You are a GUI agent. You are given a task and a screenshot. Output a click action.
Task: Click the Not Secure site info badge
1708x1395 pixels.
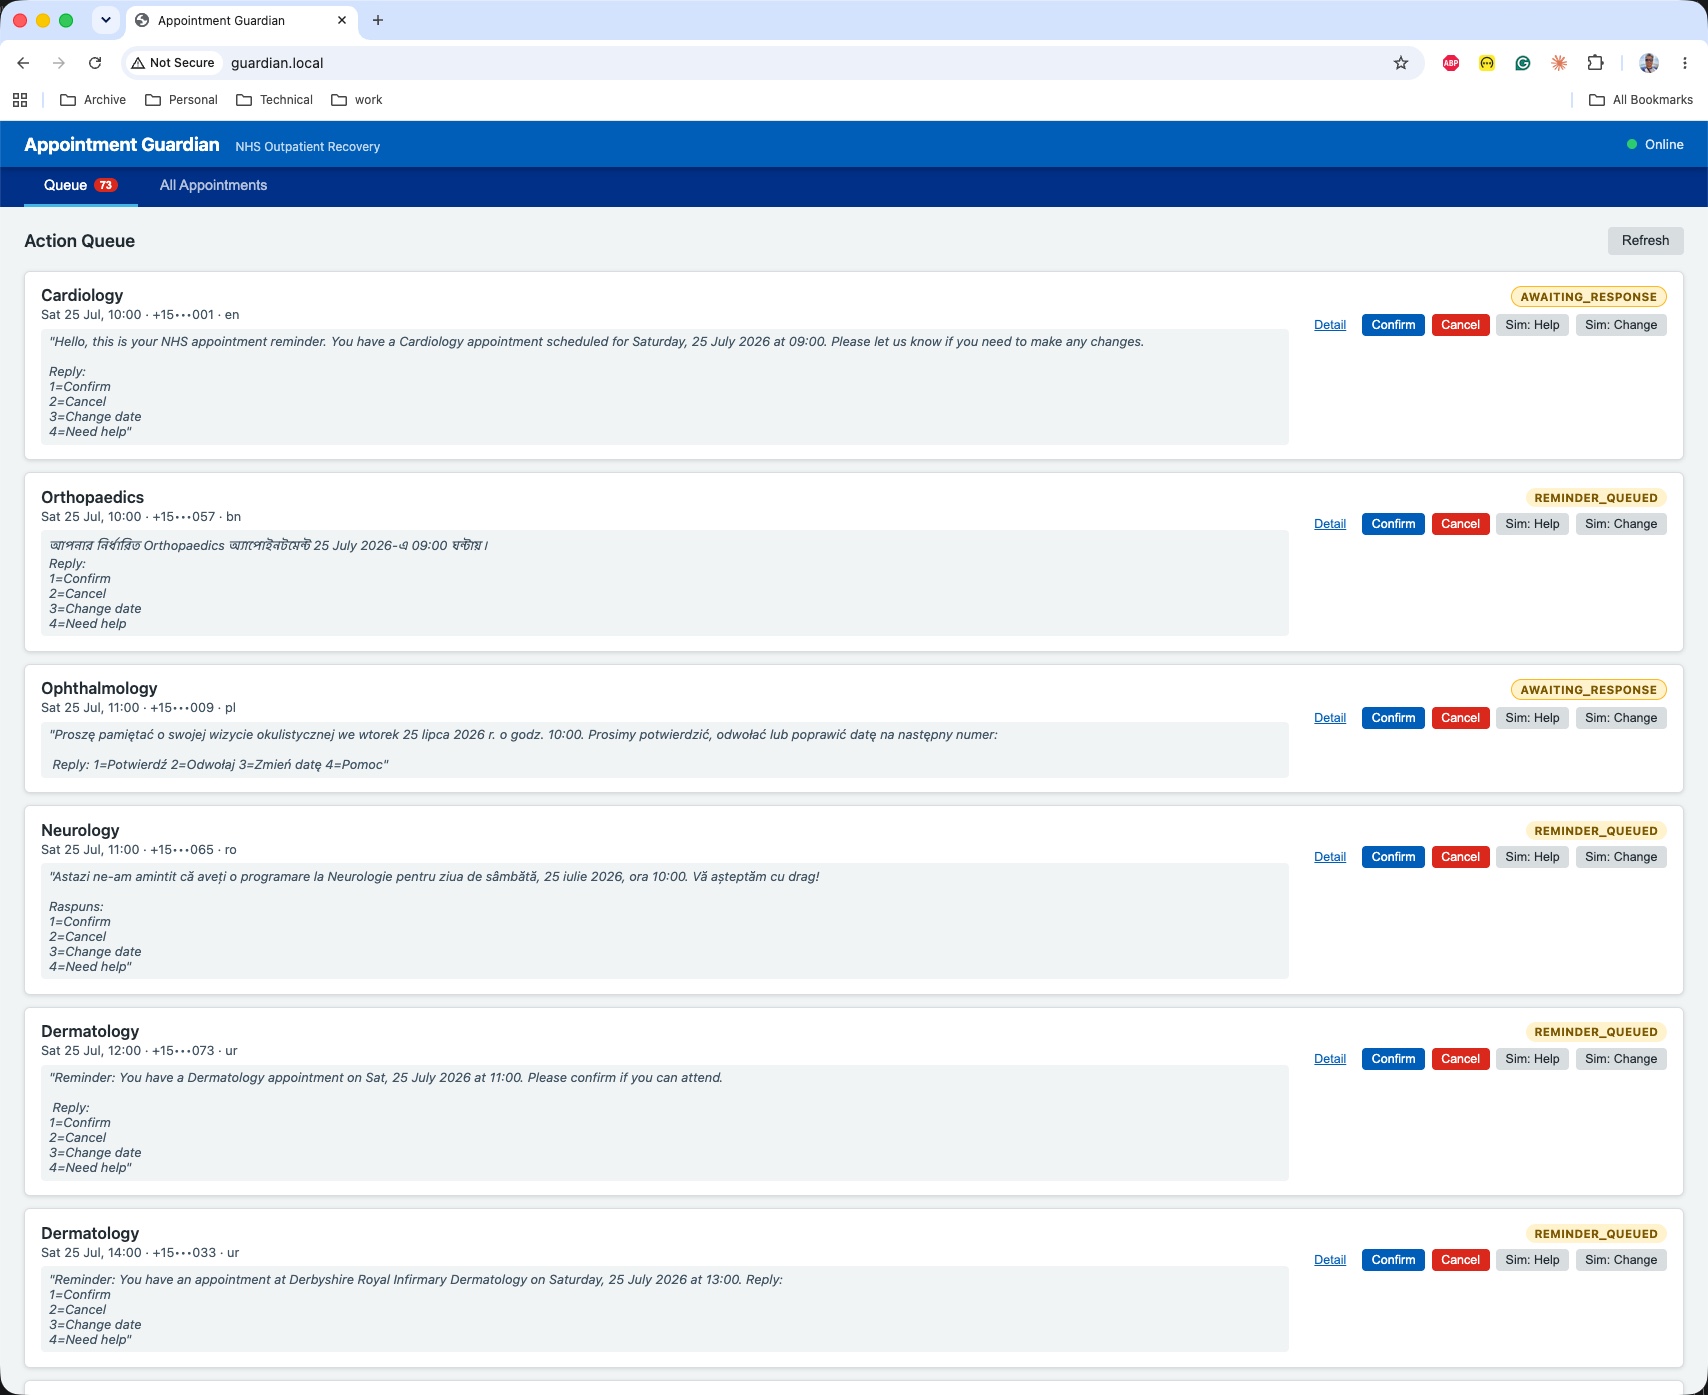[173, 63]
